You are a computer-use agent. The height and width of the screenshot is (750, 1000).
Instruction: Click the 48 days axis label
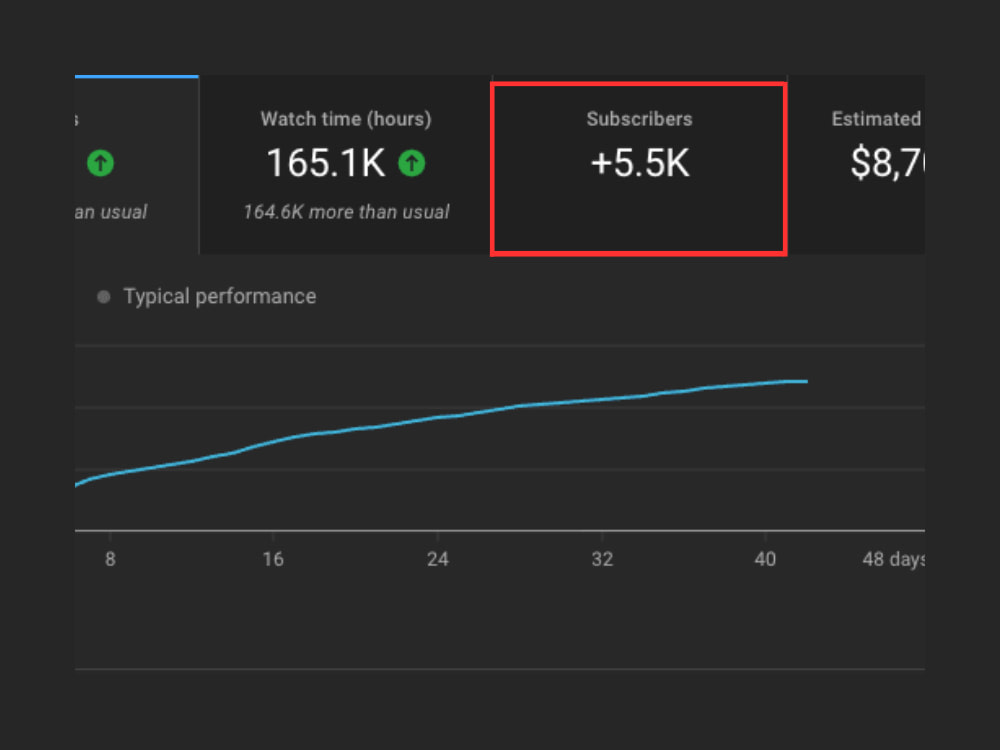click(893, 559)
